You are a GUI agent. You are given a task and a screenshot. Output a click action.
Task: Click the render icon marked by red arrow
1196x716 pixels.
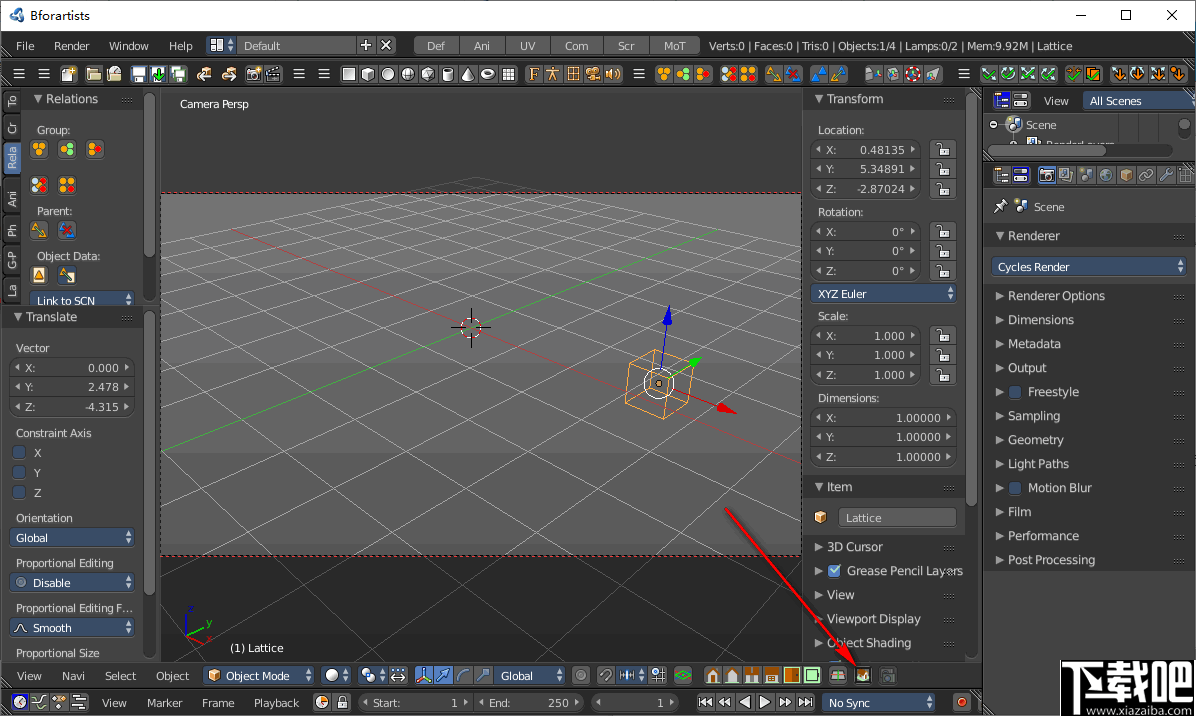(x=862, y=675)
